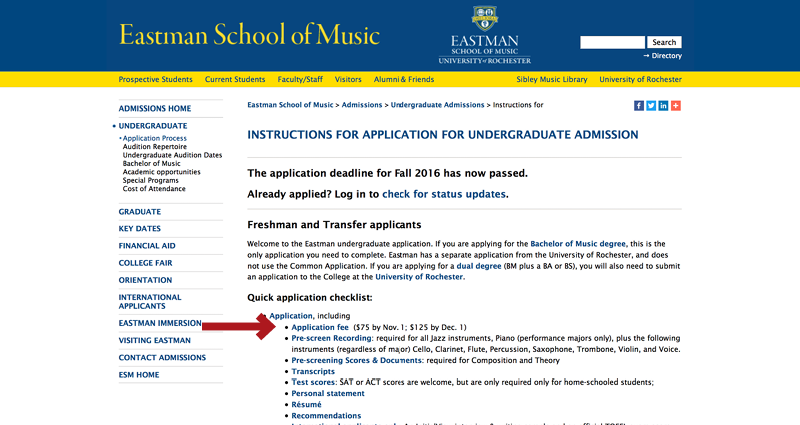Screen dimensions: 800x425
Task: Open Visitors menu
Action: [348, 80]
